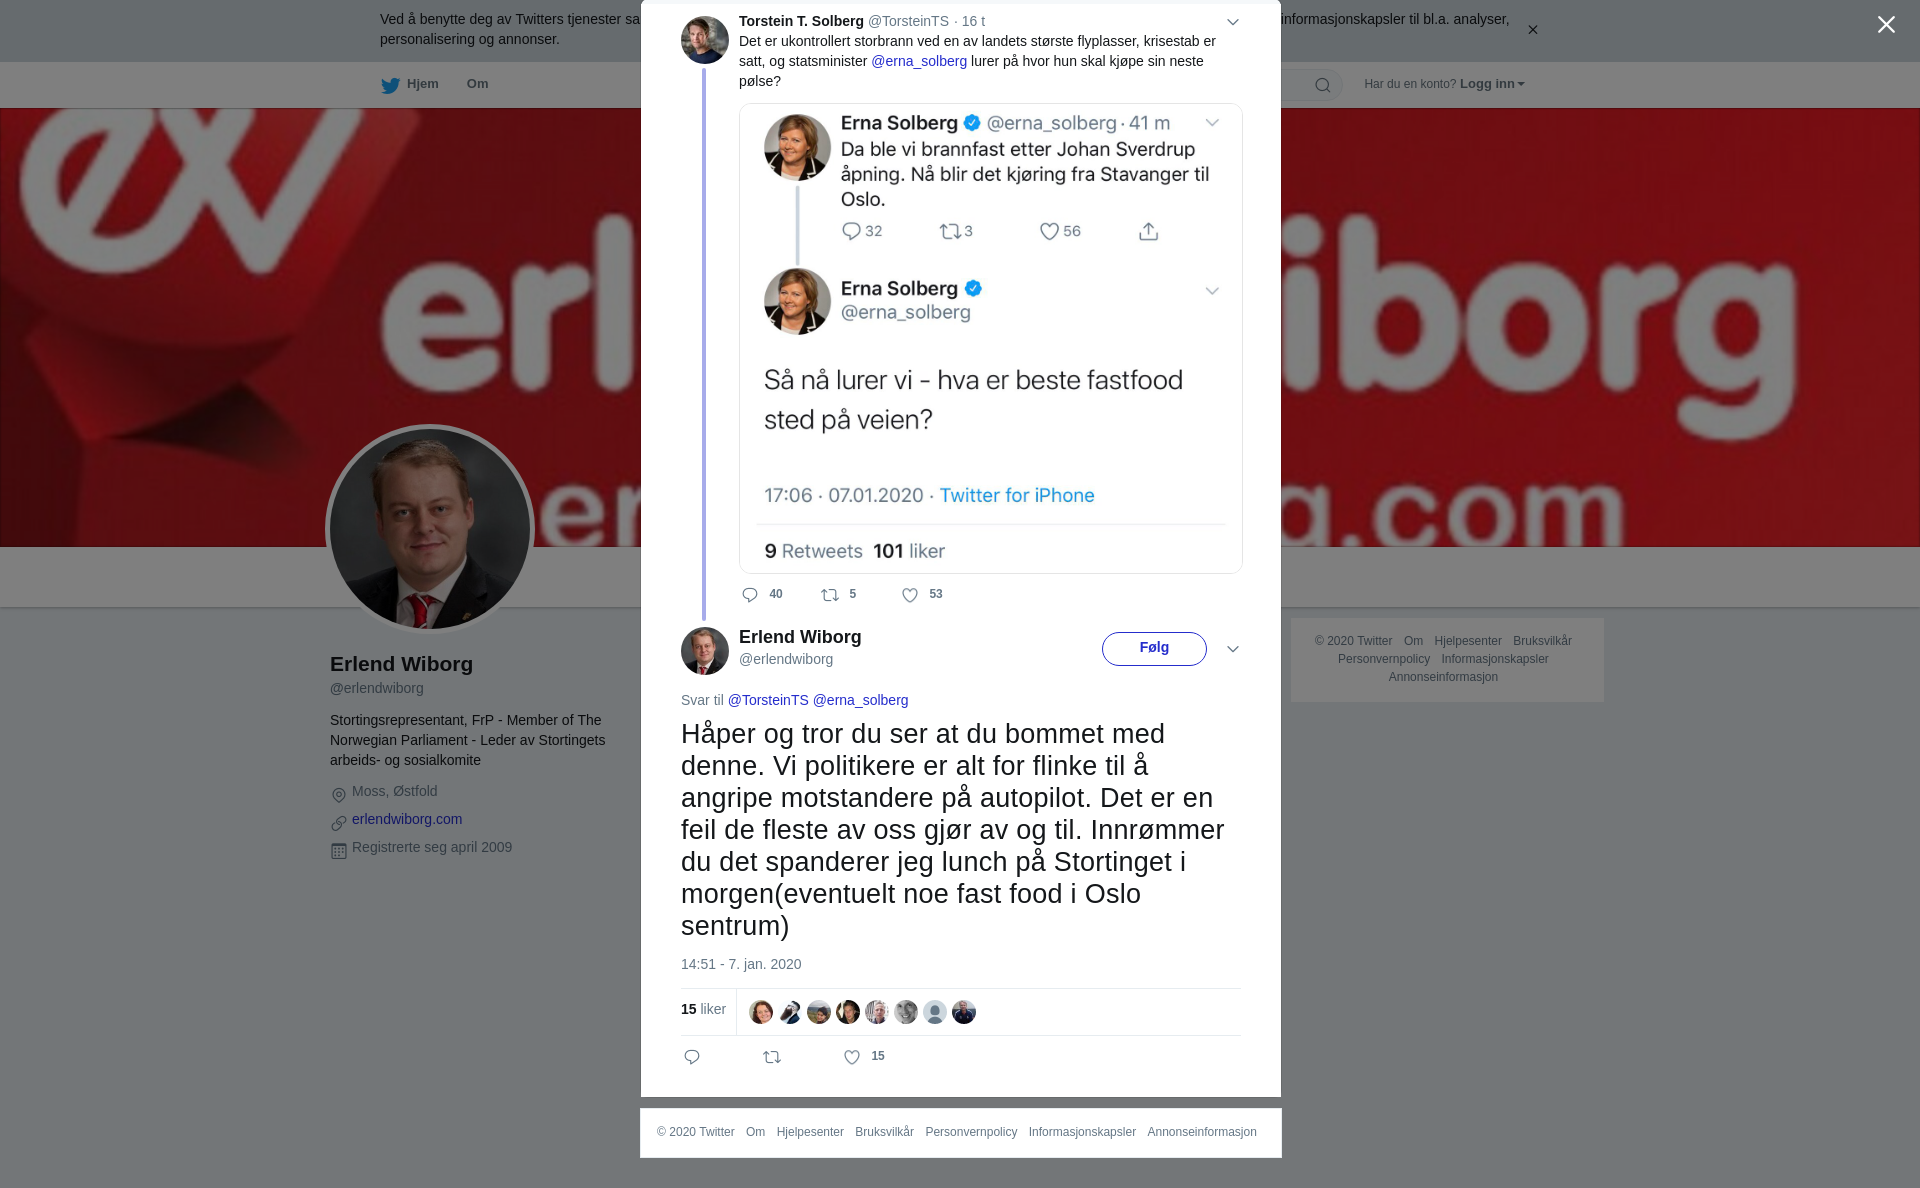
Task: Retweet Torstein T. Solberg's tweet
Action: tap(830, 595)
